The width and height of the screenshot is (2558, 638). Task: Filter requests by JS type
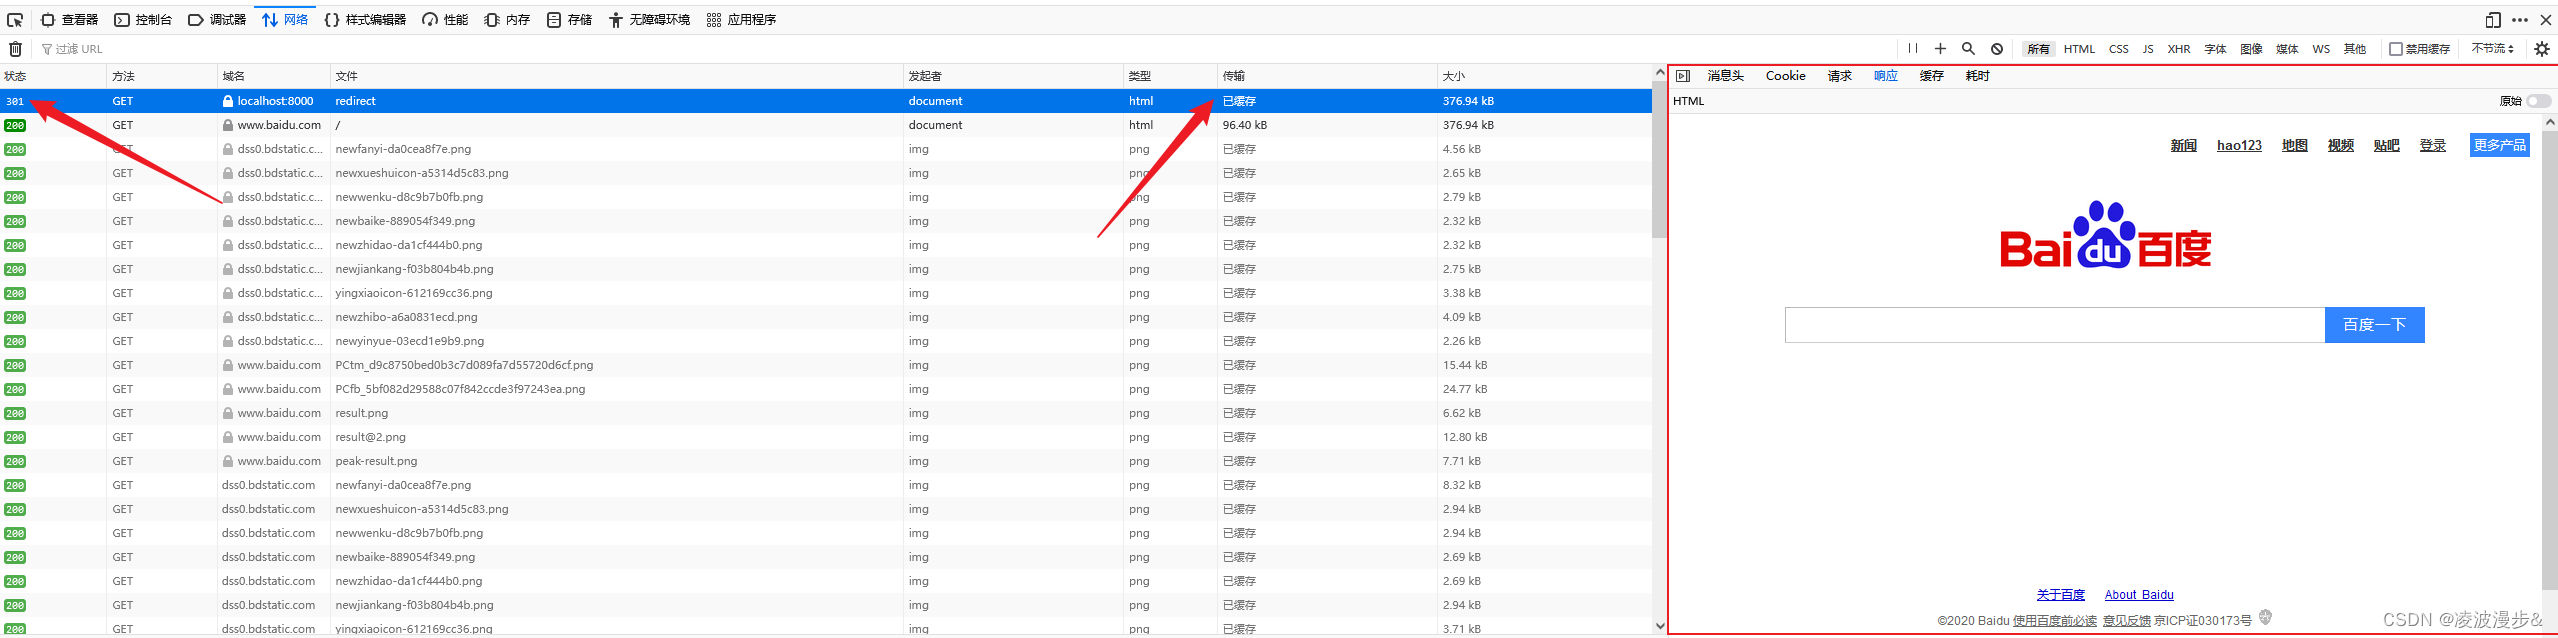2148,49
